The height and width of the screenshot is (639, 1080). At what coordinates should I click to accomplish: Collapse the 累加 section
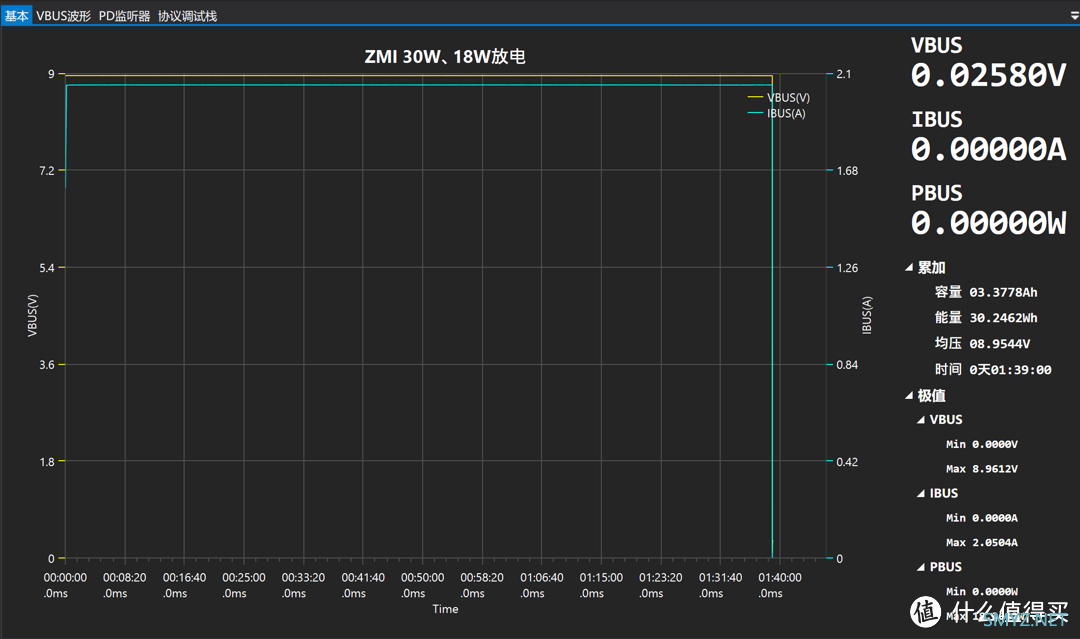point(909,268)
